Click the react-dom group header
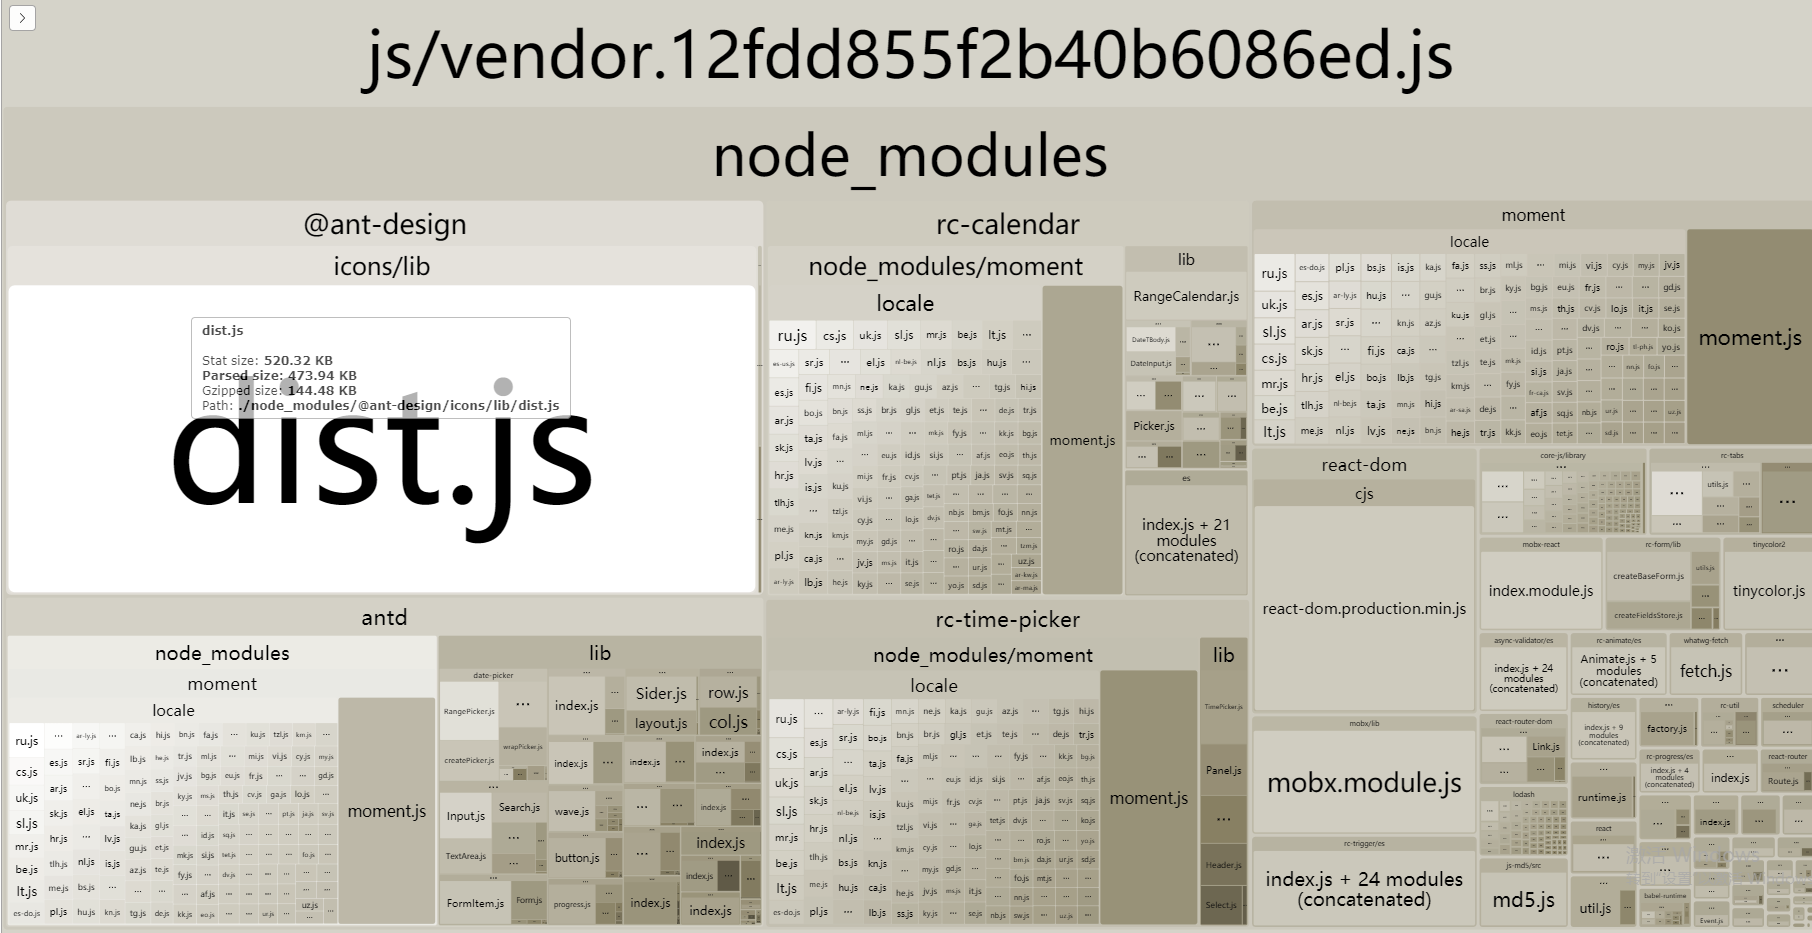 click(x=1364, y=464)
